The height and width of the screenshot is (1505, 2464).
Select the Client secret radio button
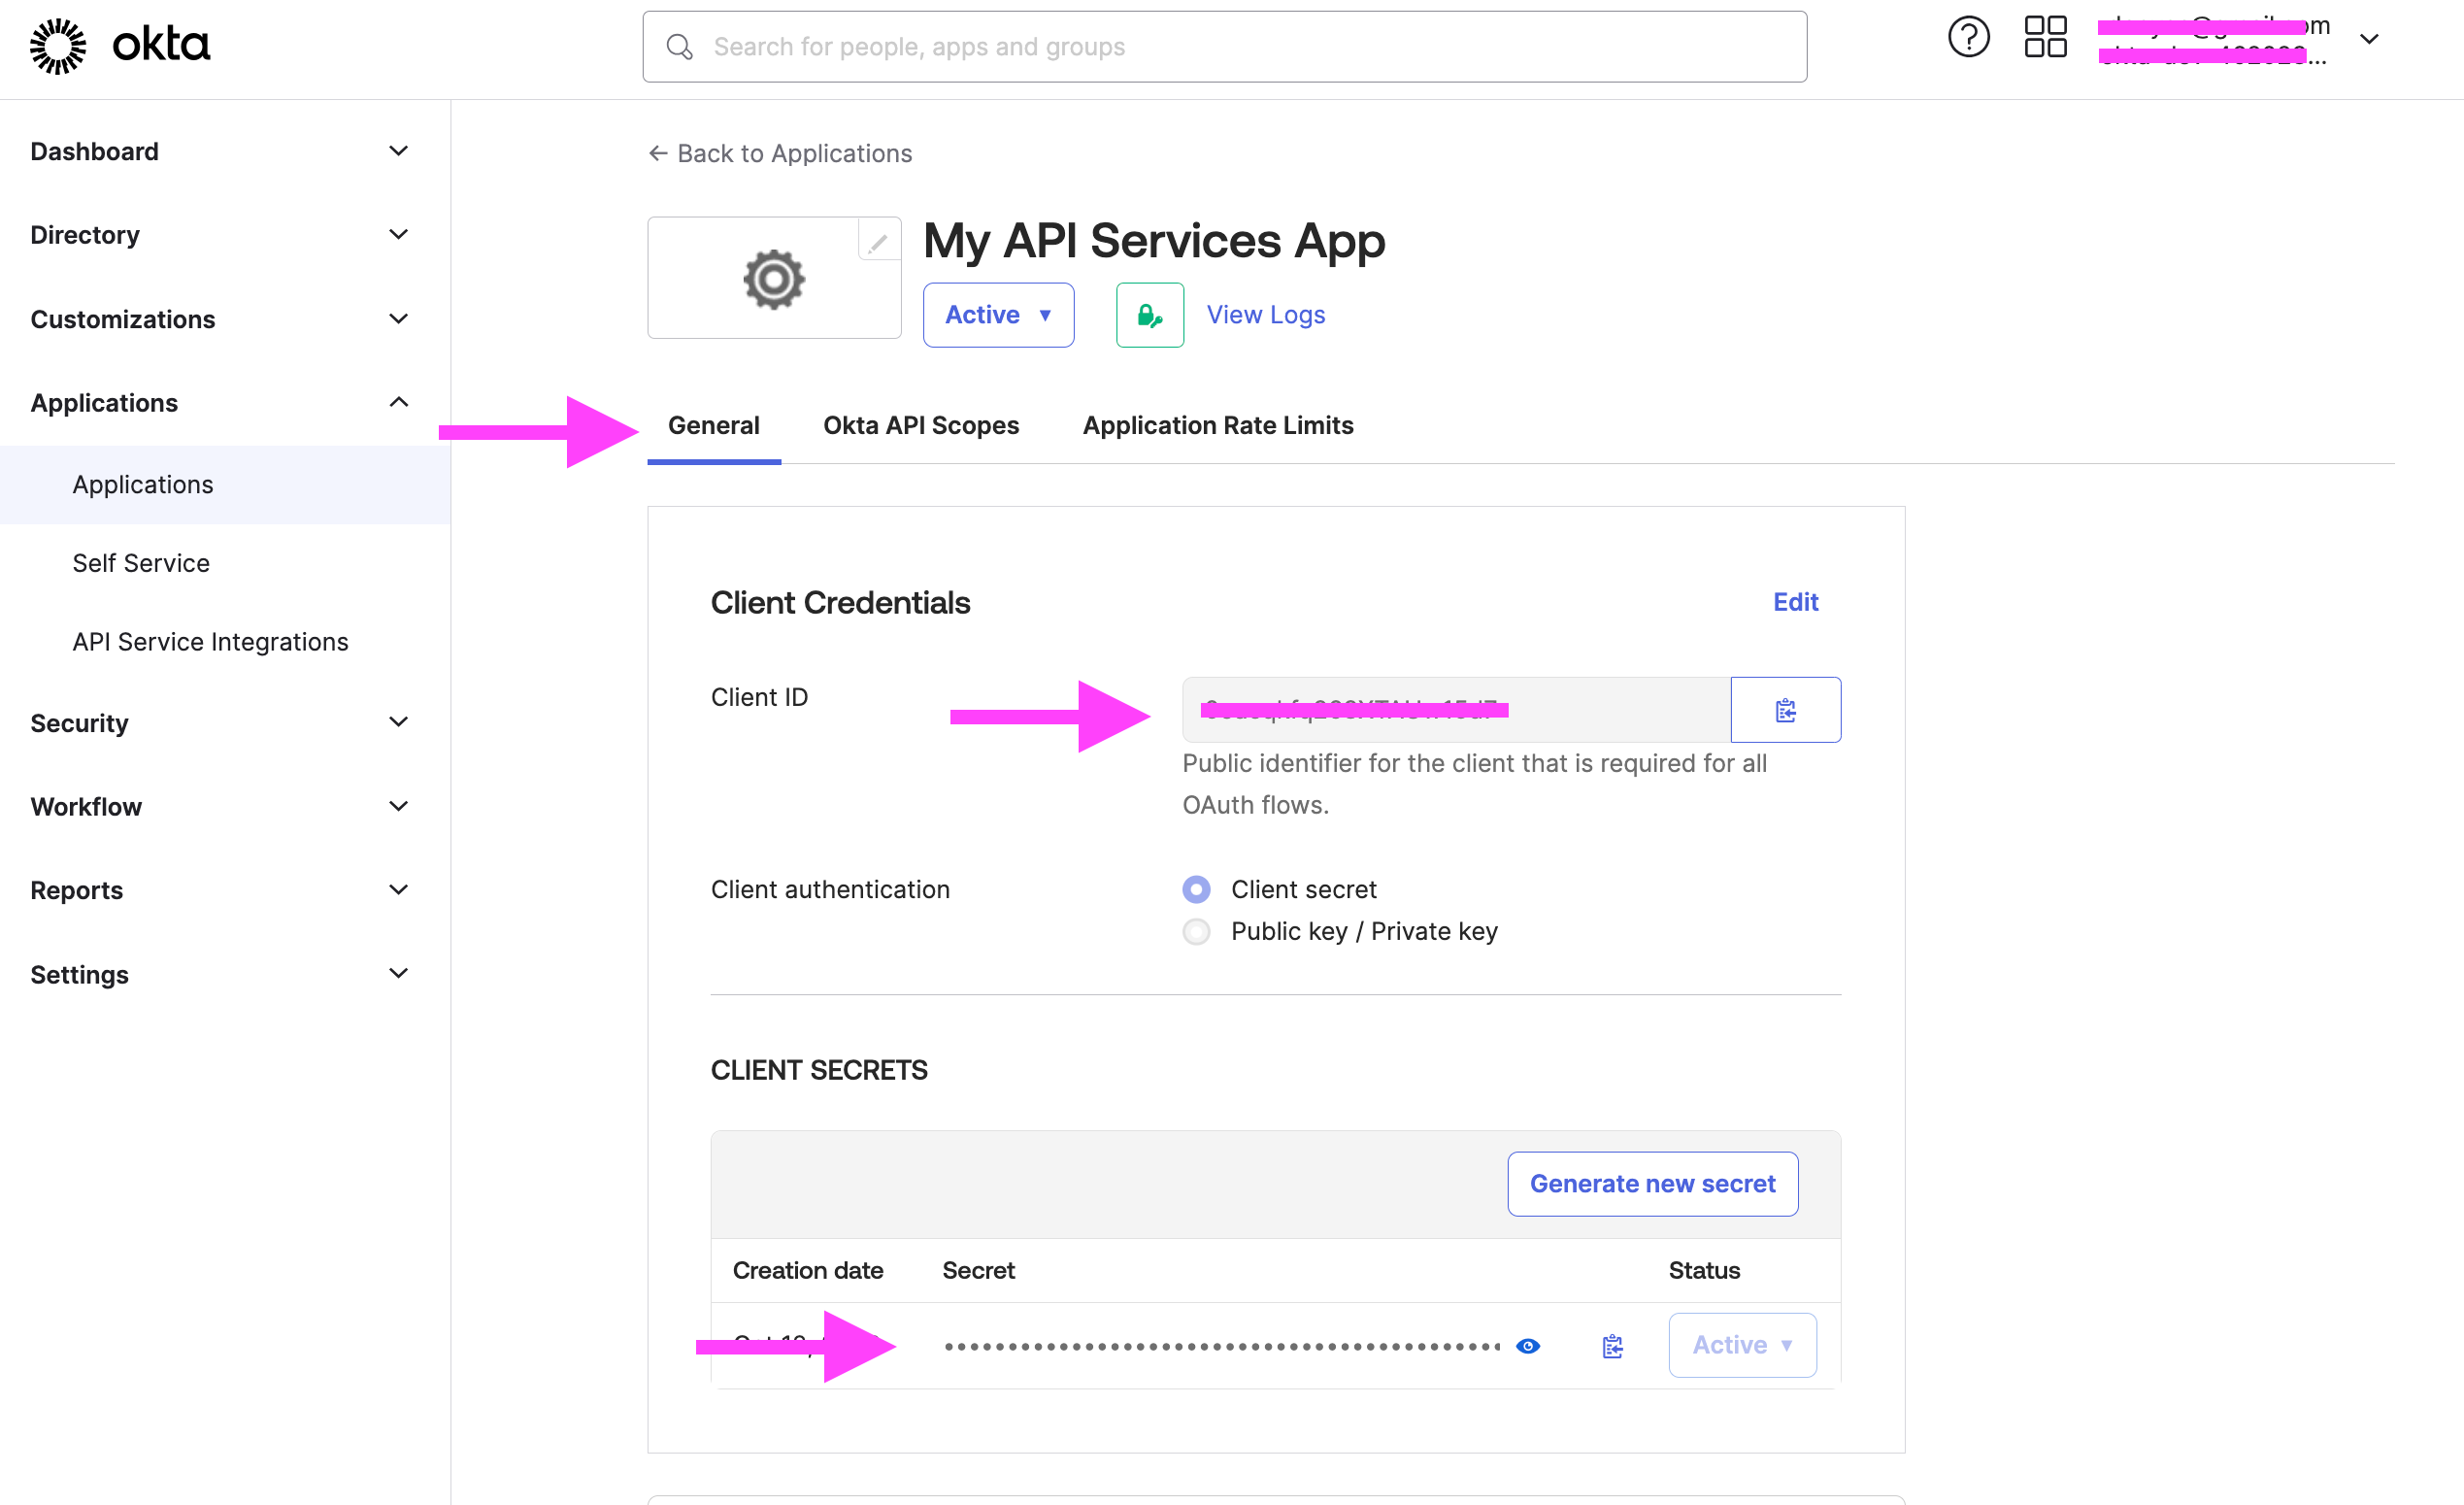[x=1195, y=887]
